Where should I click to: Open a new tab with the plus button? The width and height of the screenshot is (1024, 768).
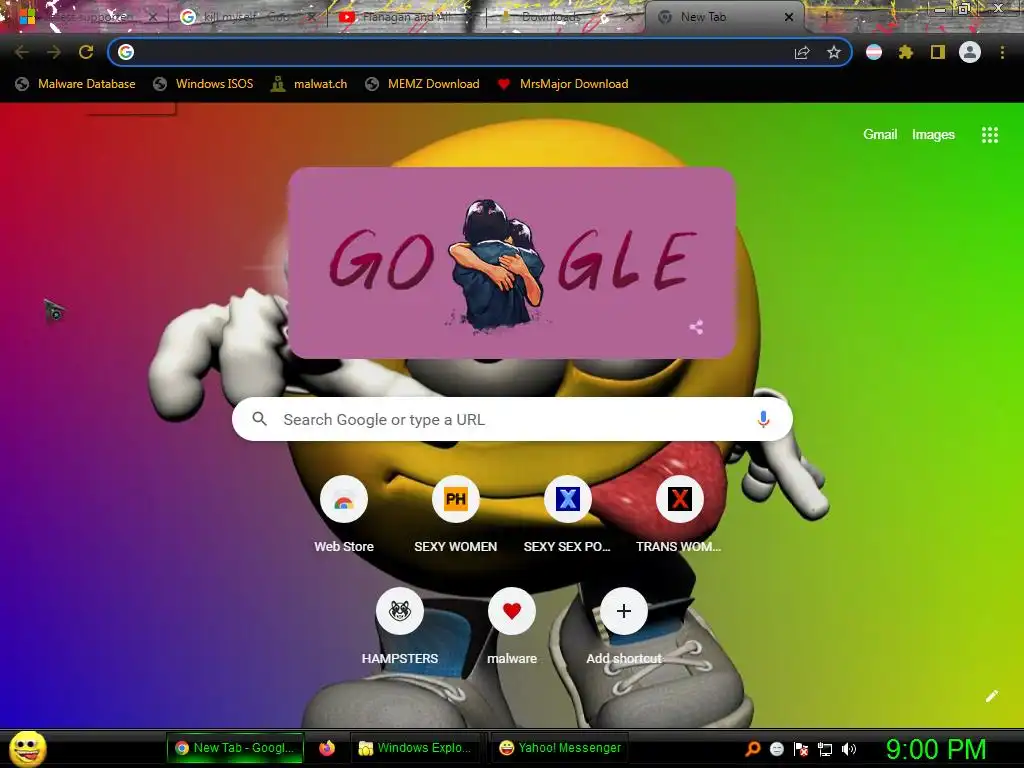pos(826,17)
